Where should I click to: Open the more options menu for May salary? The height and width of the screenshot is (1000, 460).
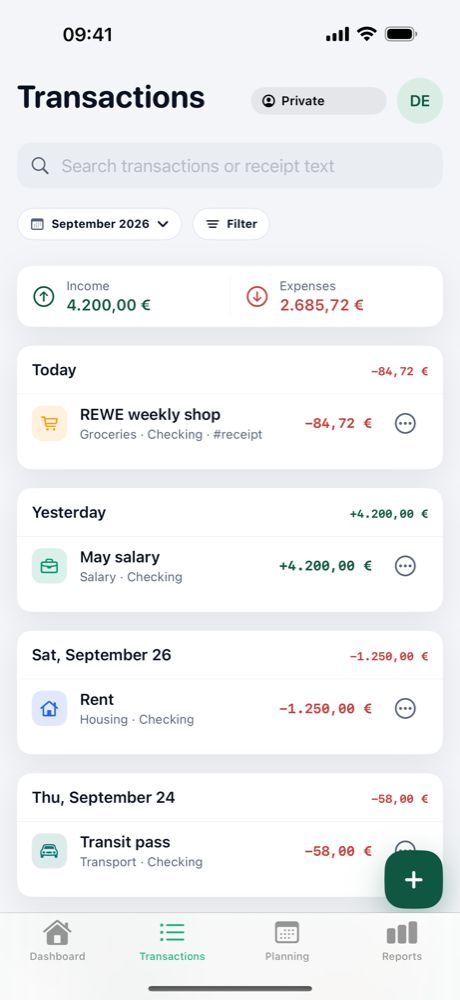[405, 566]
